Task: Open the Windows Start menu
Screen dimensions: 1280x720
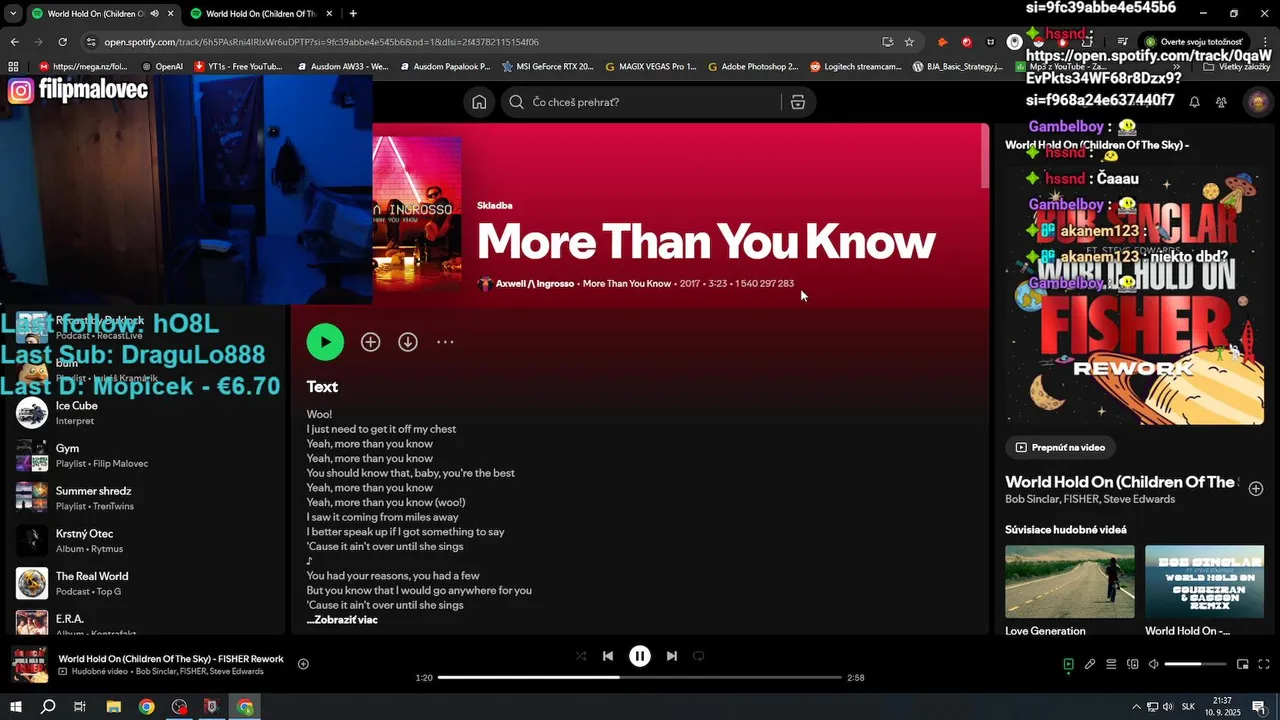Action: pyautogui.click(x=16, y=707)
